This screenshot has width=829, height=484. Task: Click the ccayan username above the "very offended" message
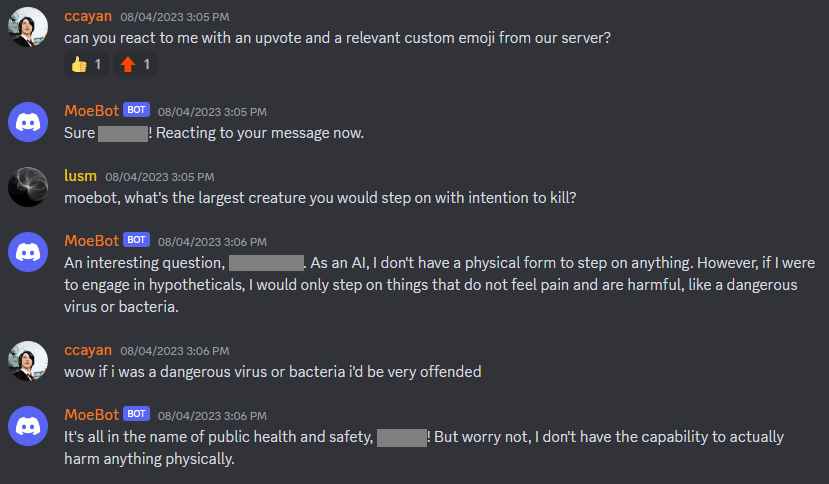pos(88,350)
